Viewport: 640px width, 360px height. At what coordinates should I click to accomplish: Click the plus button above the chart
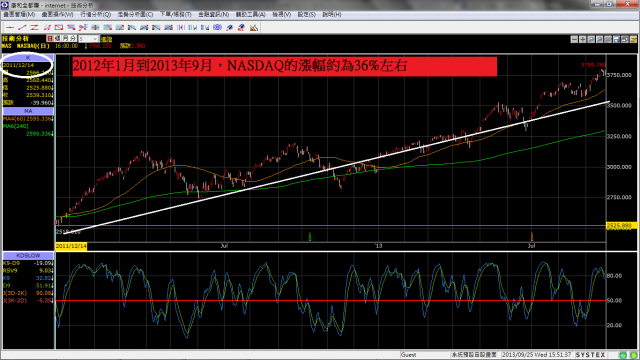[x=582, y=39]
